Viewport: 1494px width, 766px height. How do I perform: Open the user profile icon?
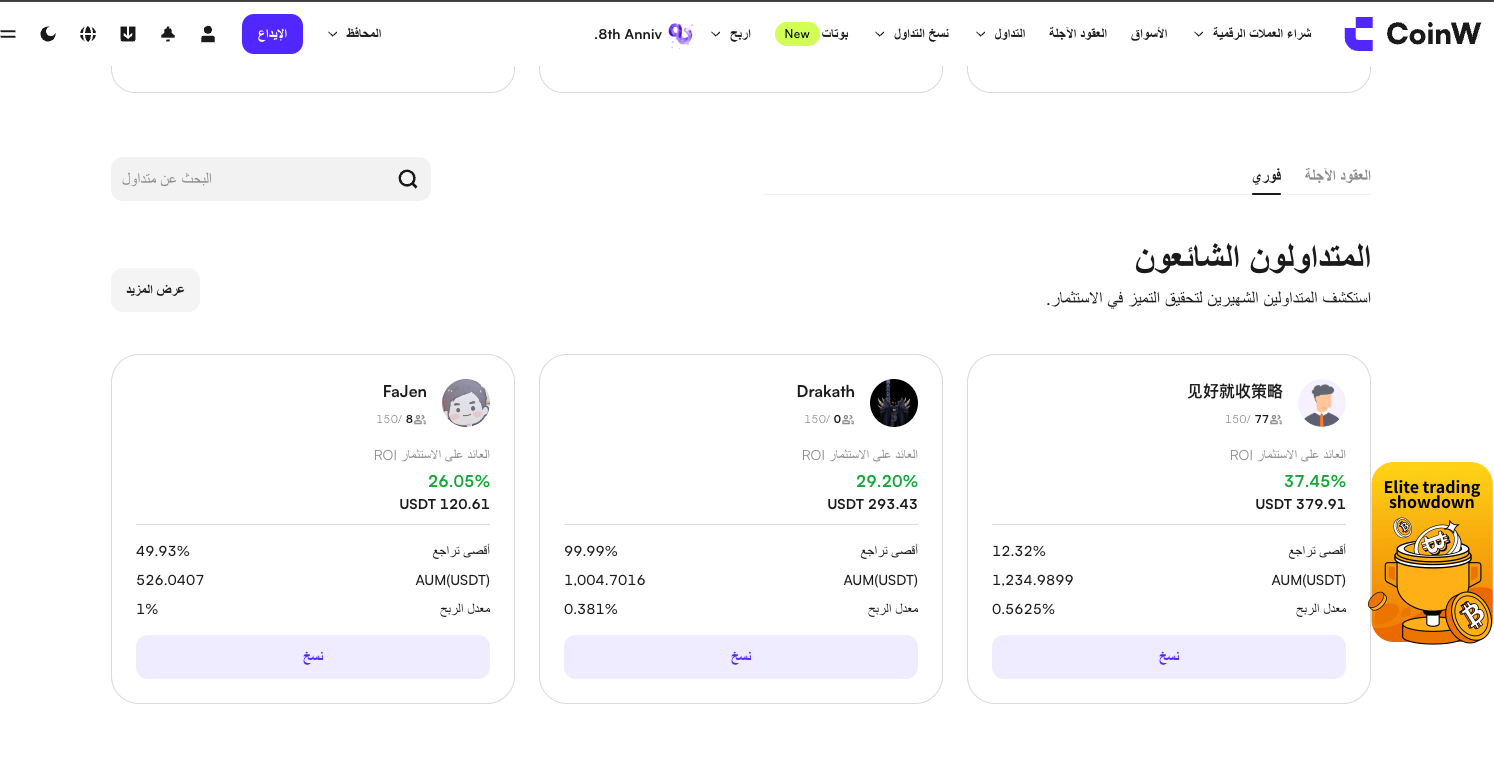[x=208, y=34]
